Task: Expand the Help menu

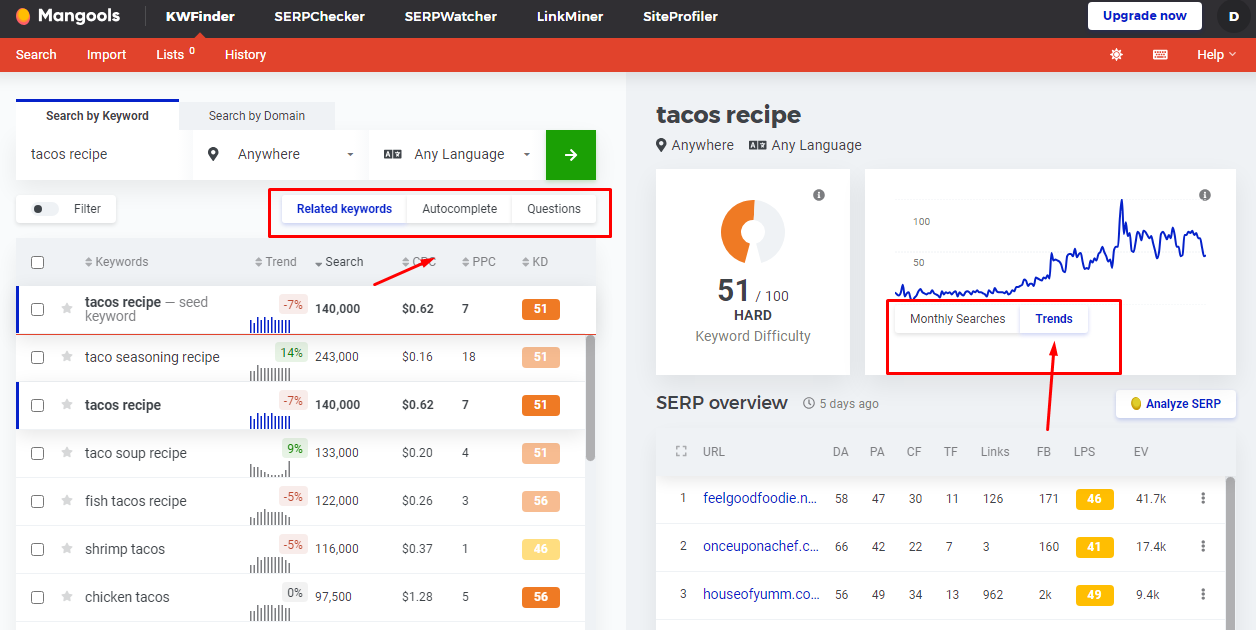Action: click(1217, 55)
